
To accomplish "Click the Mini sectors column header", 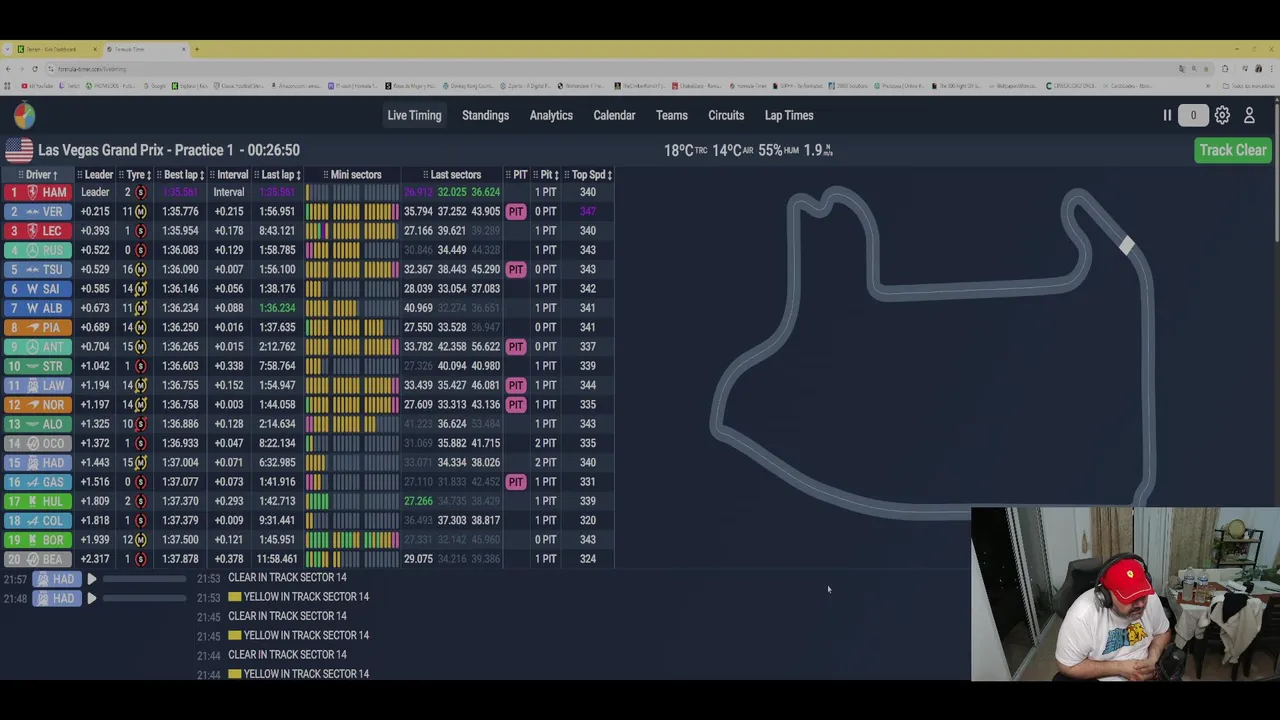I will 353,175.
